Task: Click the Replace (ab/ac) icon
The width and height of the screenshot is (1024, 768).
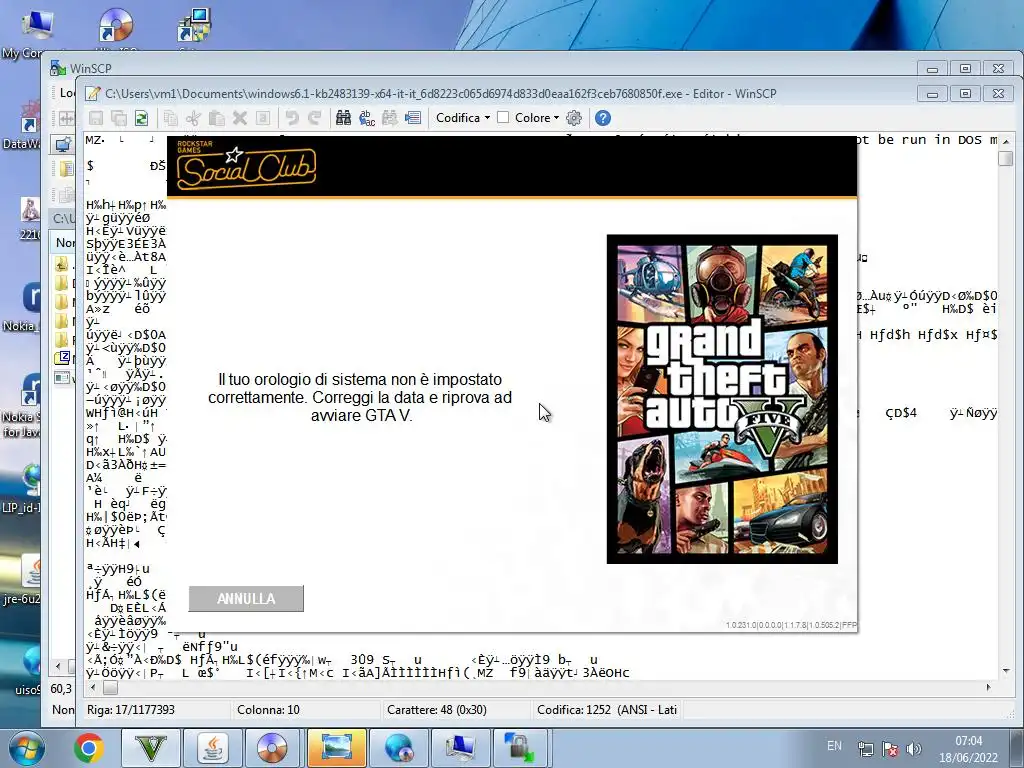Action: click(367, 118)
